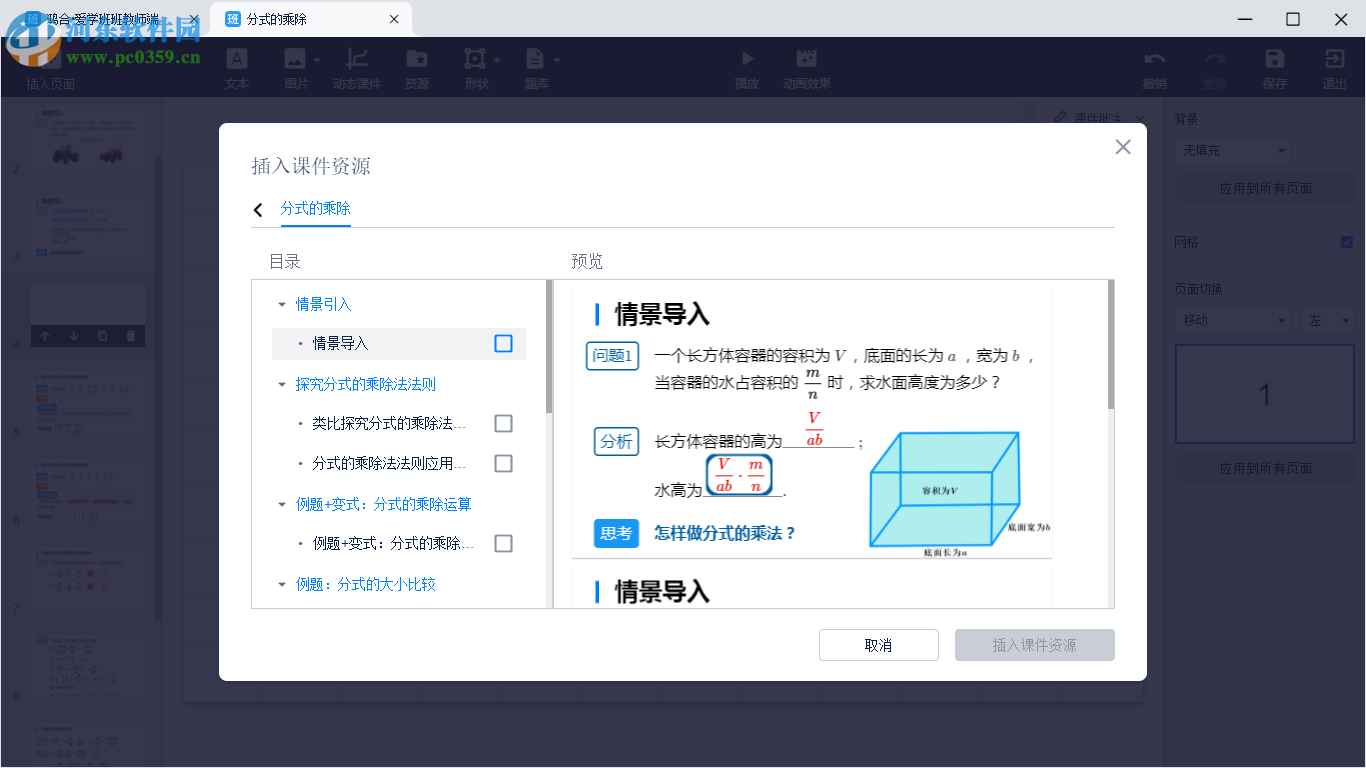This screenshot has width=1366, height=768.
Task: Open the 题库 (Question Bank)
Action: 536,66
